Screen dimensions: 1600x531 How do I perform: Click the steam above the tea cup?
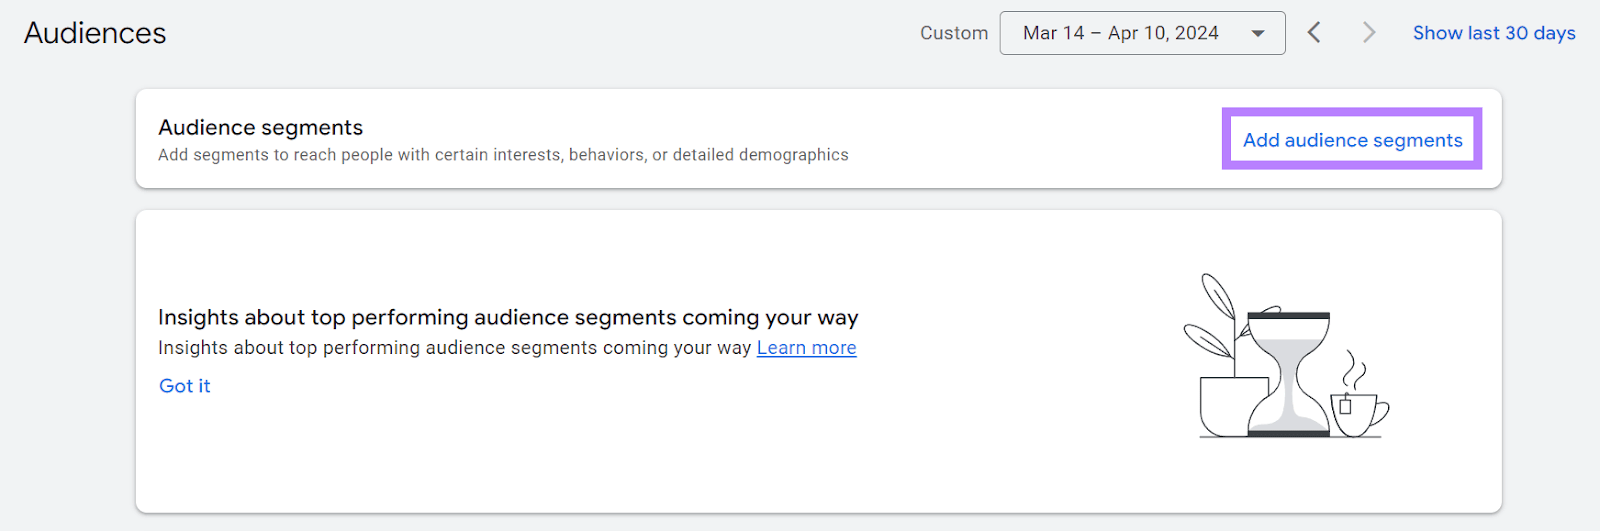coord(1354,370)
